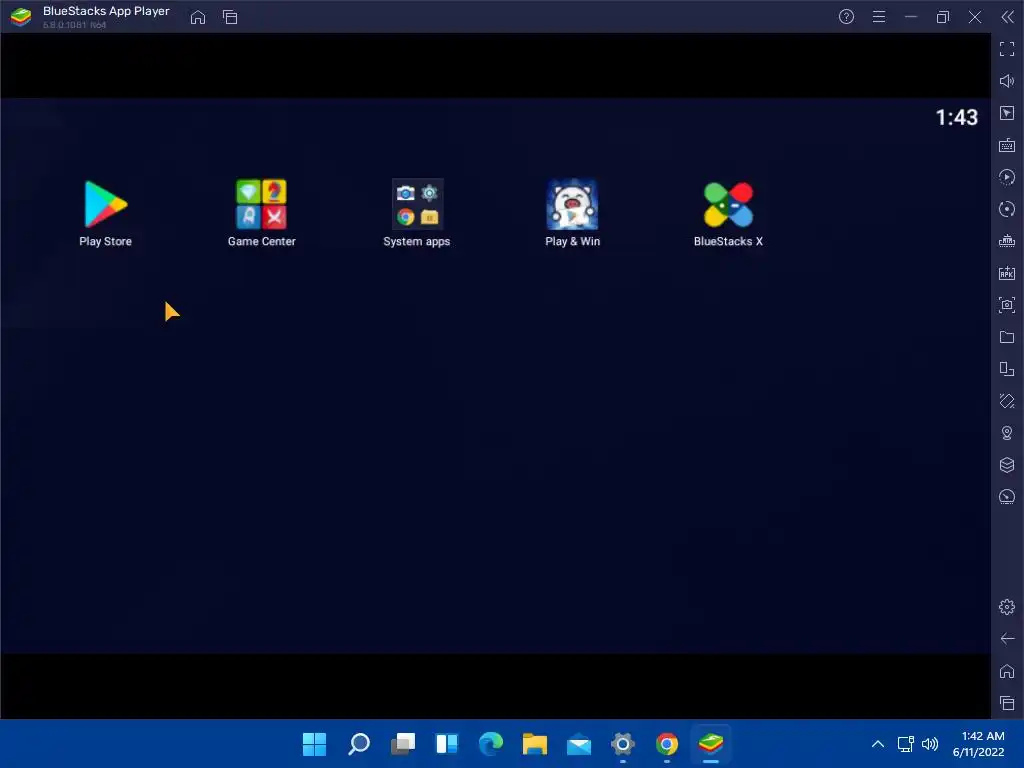Image resolution: width=1024 pixels, height=768 pixels.
Task: Click the sync/rotate circle icon in sidebar
Action: point(1007,209)
